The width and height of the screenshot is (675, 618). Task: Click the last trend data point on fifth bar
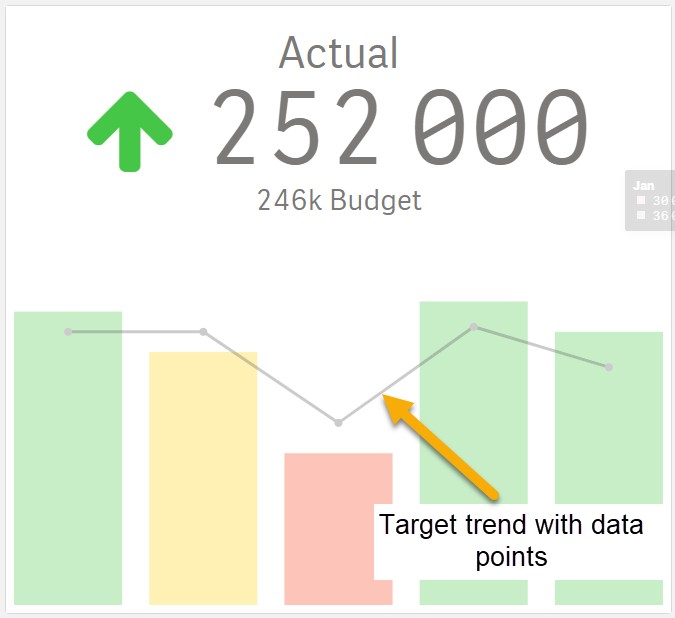coord(609,367)
